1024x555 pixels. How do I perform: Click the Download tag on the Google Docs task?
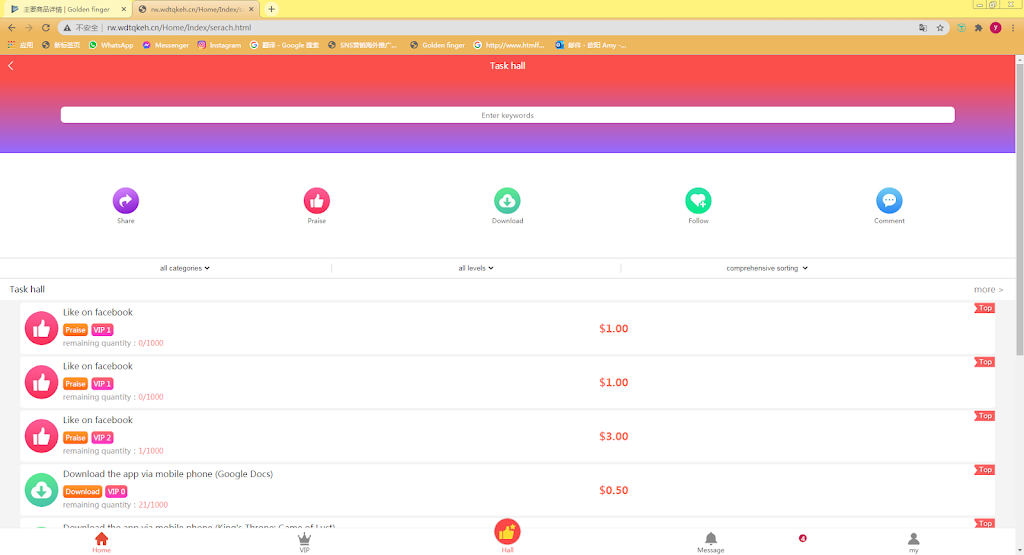tap(82, 492)
